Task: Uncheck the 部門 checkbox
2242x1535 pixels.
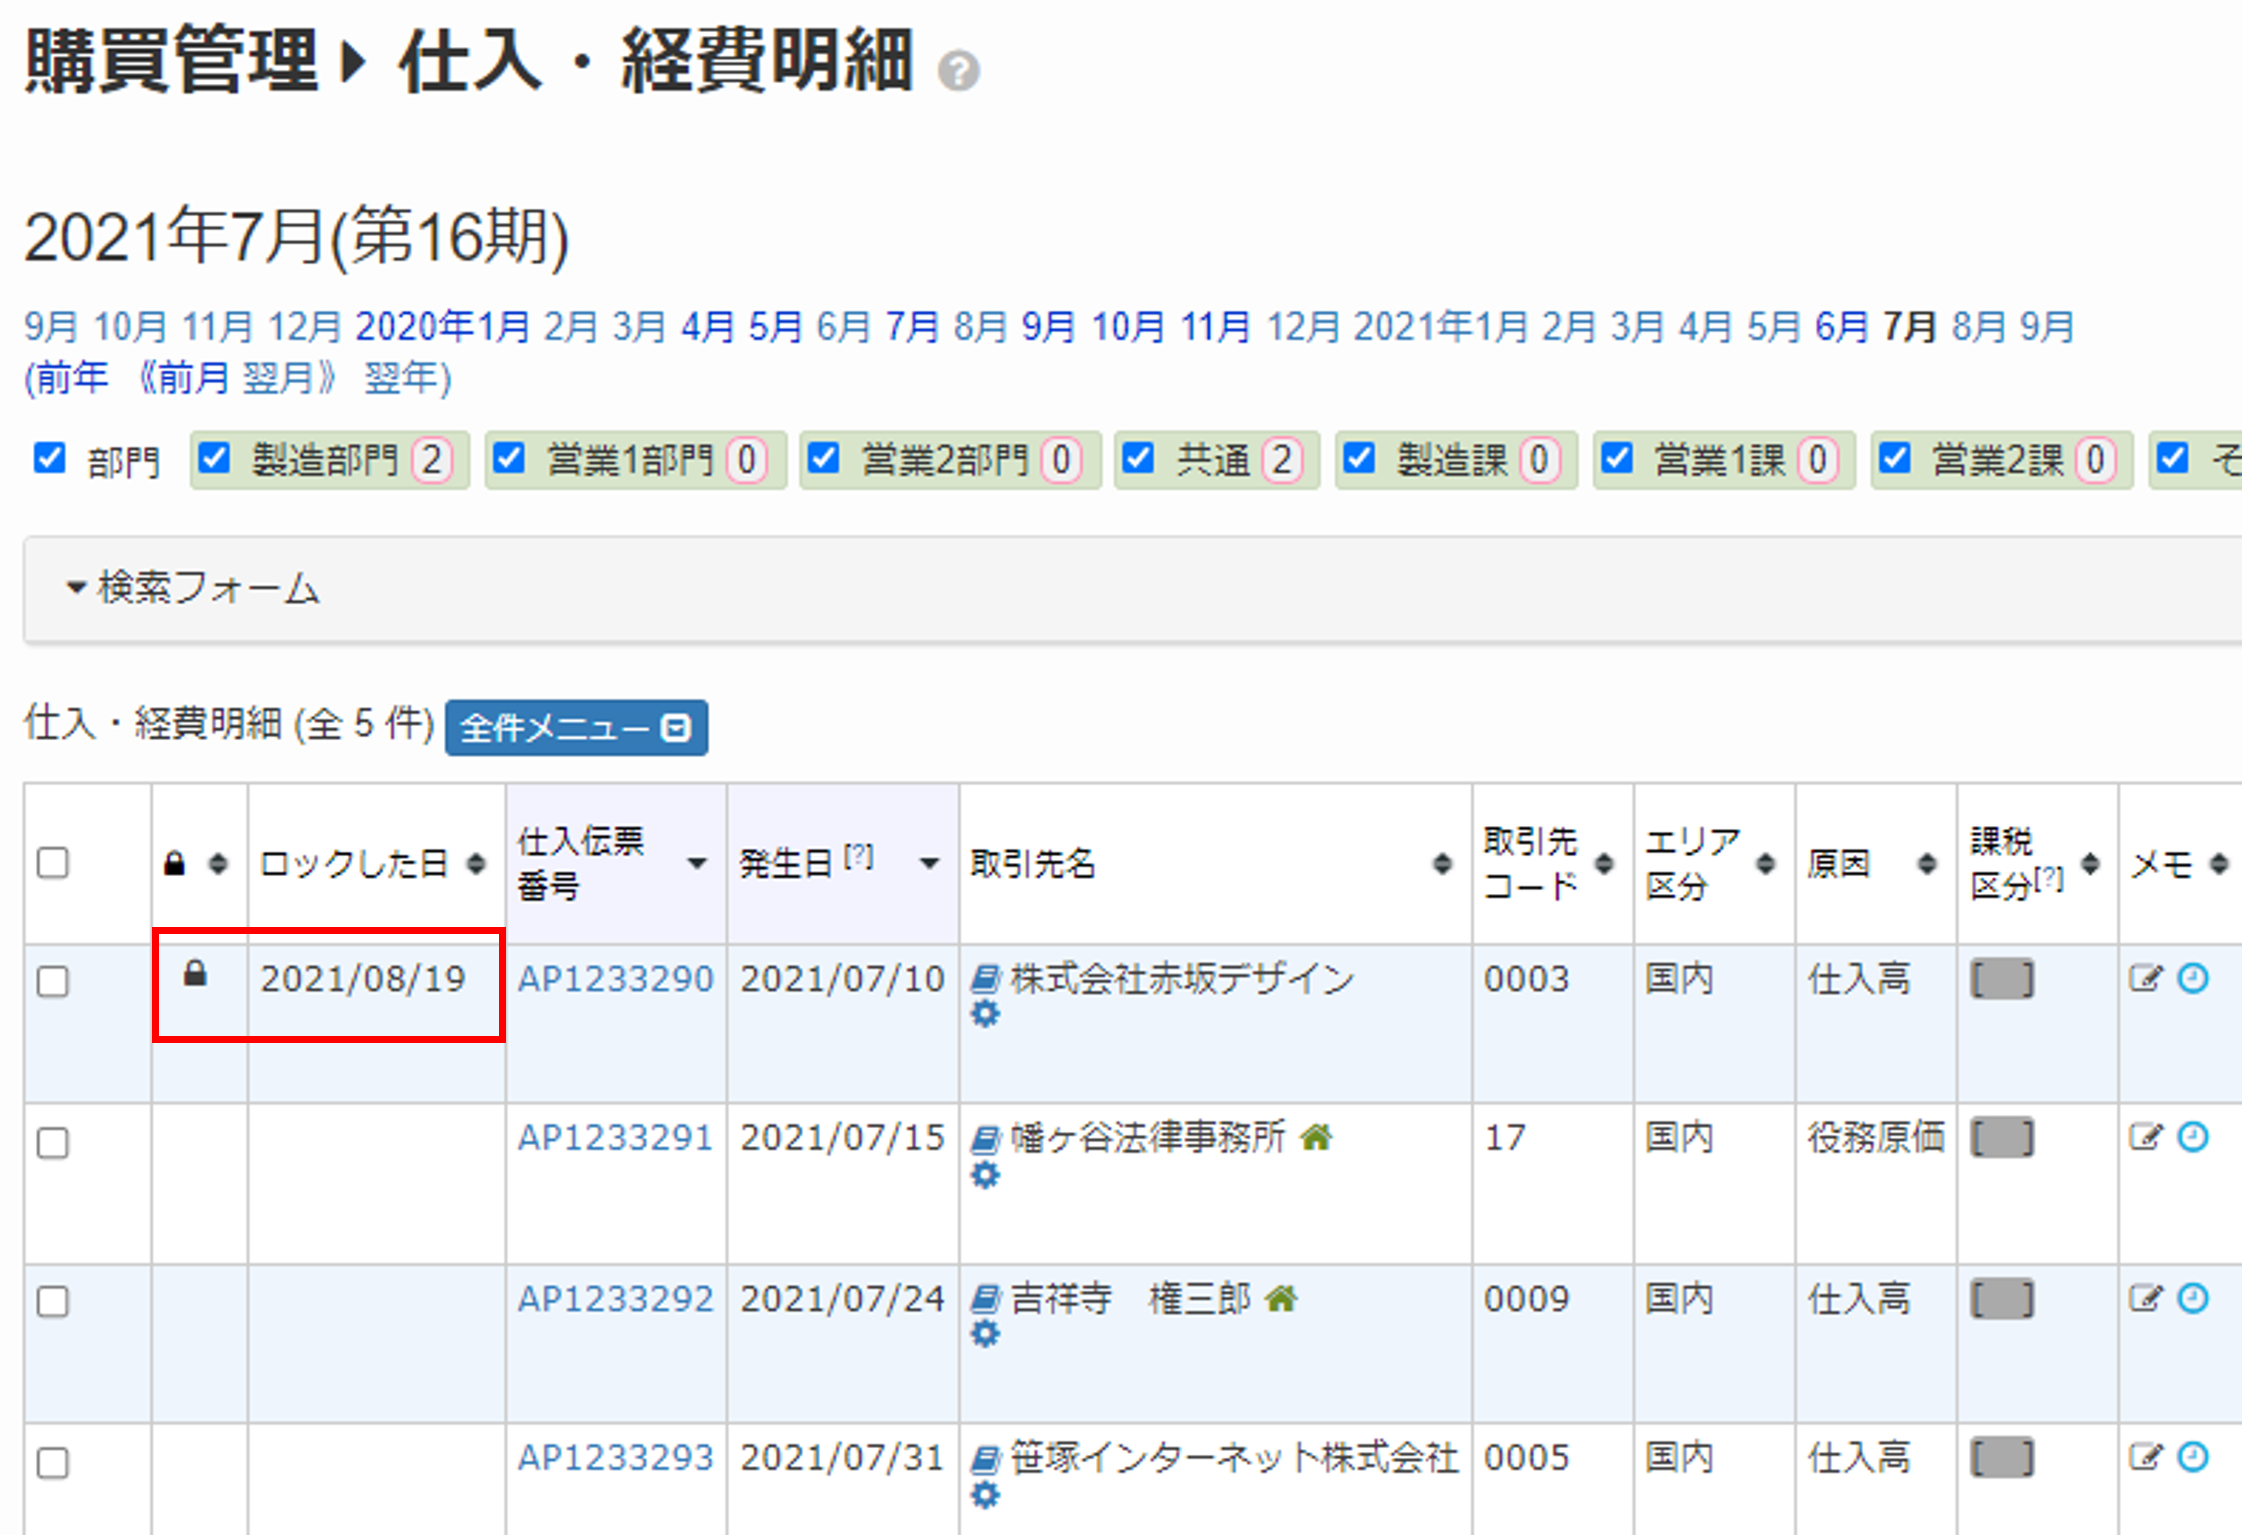Action: [x=49, y=458]
